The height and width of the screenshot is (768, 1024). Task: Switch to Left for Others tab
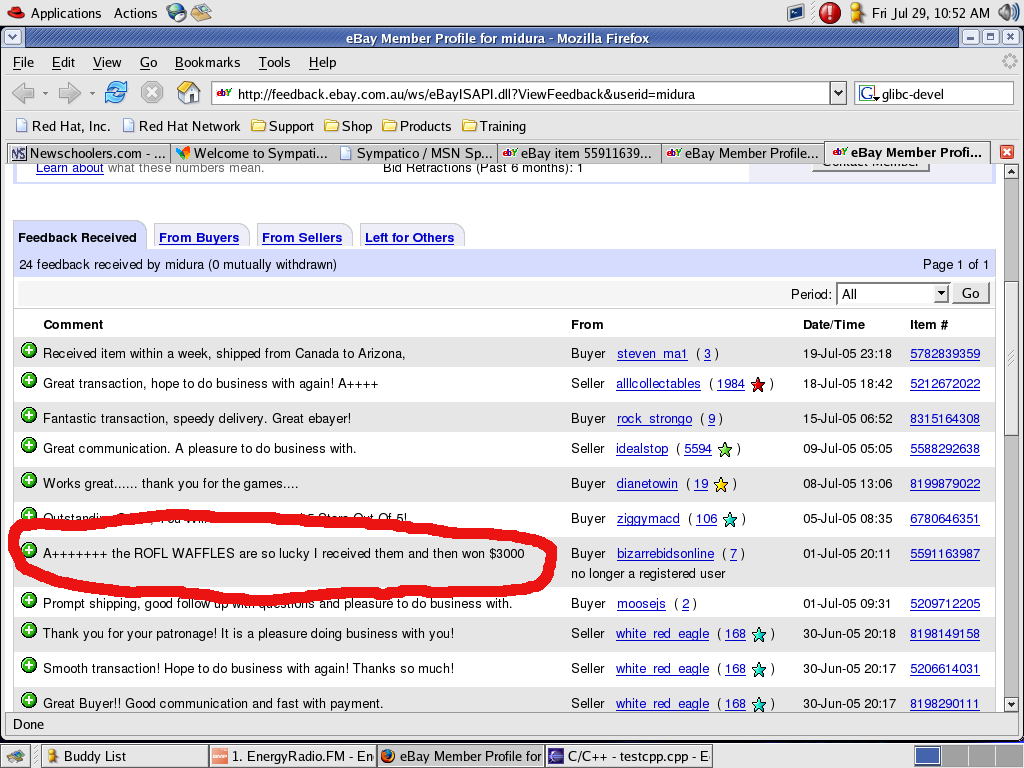(x=409, y=237)
